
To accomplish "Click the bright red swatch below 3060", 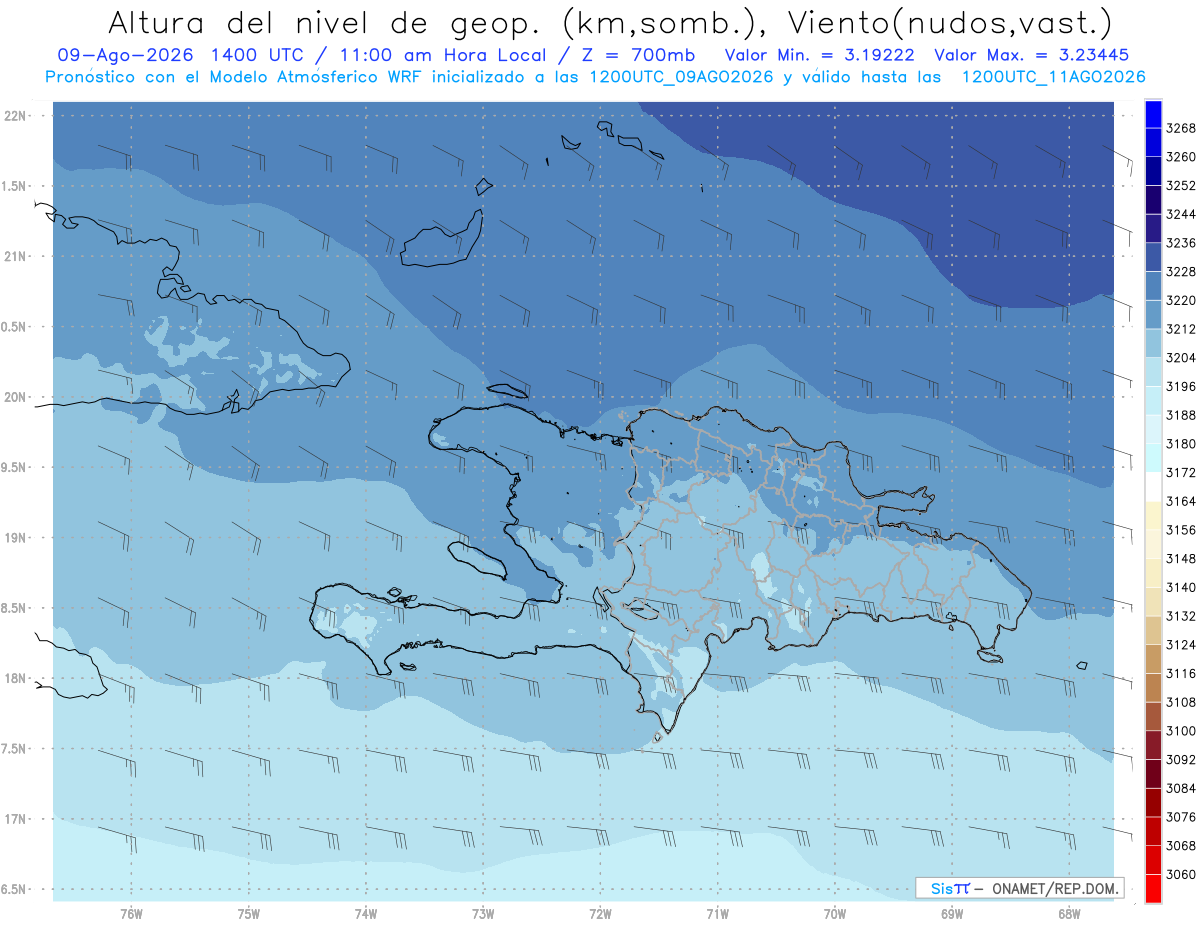I will point(1153,888).
